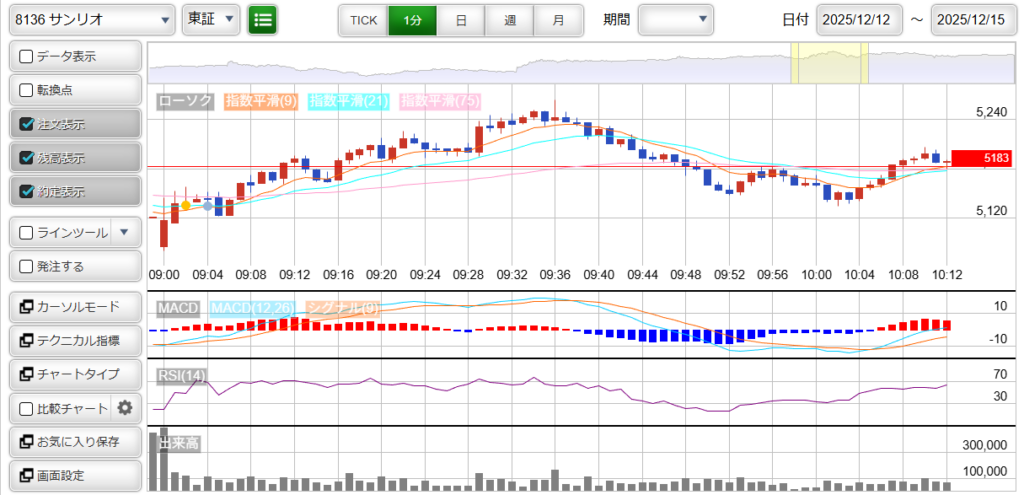Click the yellow dot order marker on chart
Image resolution: width=1024 pixels, height=495 pixels.
tap(185, 205)
